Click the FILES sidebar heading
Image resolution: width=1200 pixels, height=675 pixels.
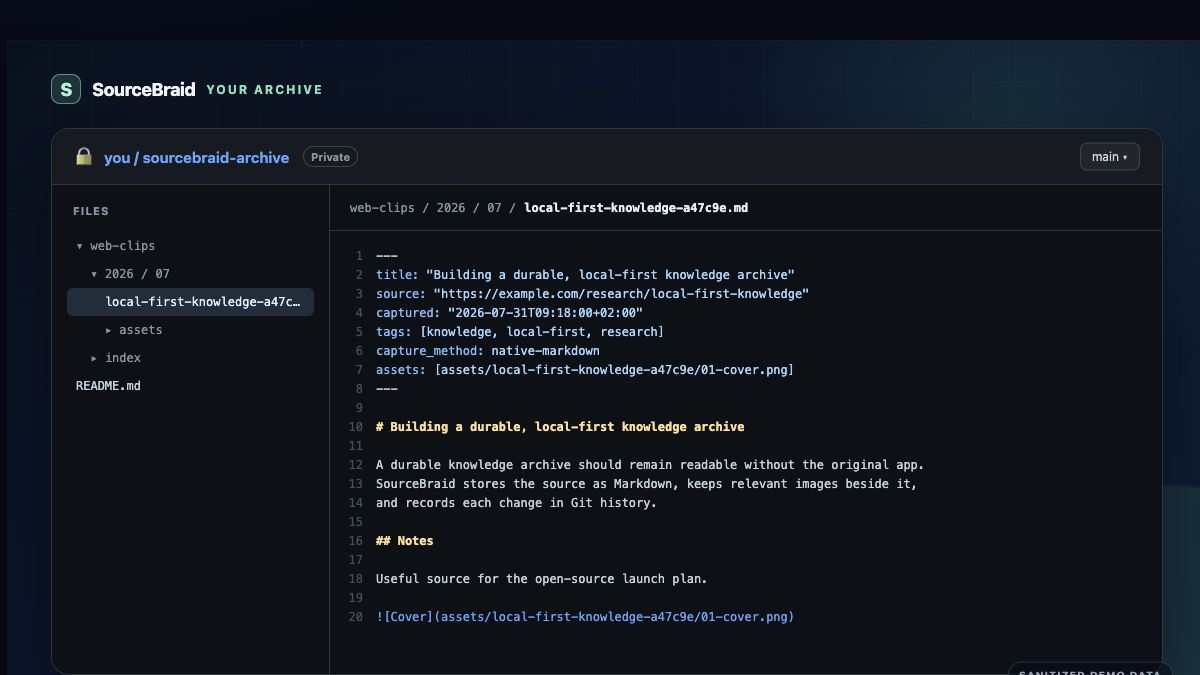coord(91,211)
